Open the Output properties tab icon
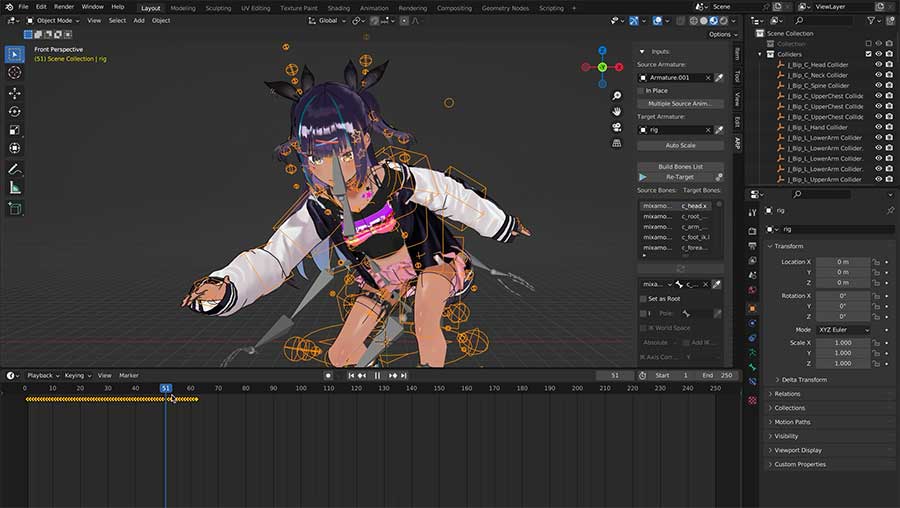 [x=752, y=246]
